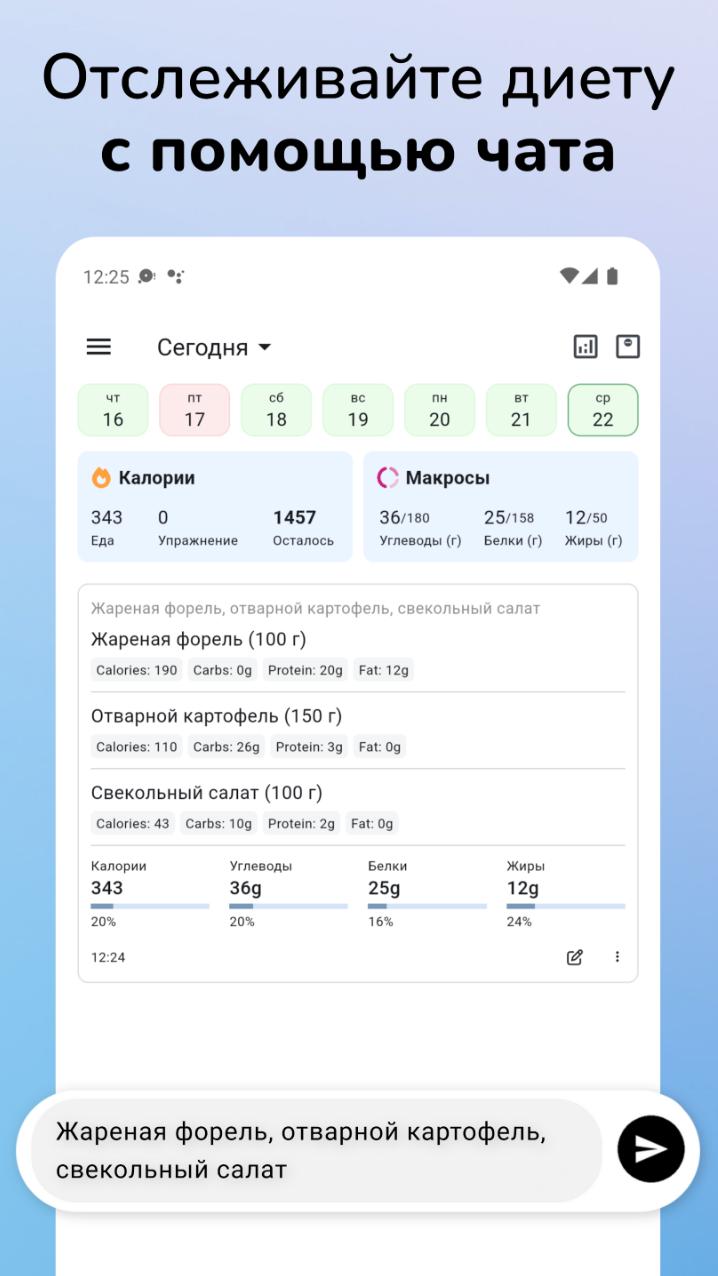
Task: Open the three-dot meal options menu
Action: [617, 957]
